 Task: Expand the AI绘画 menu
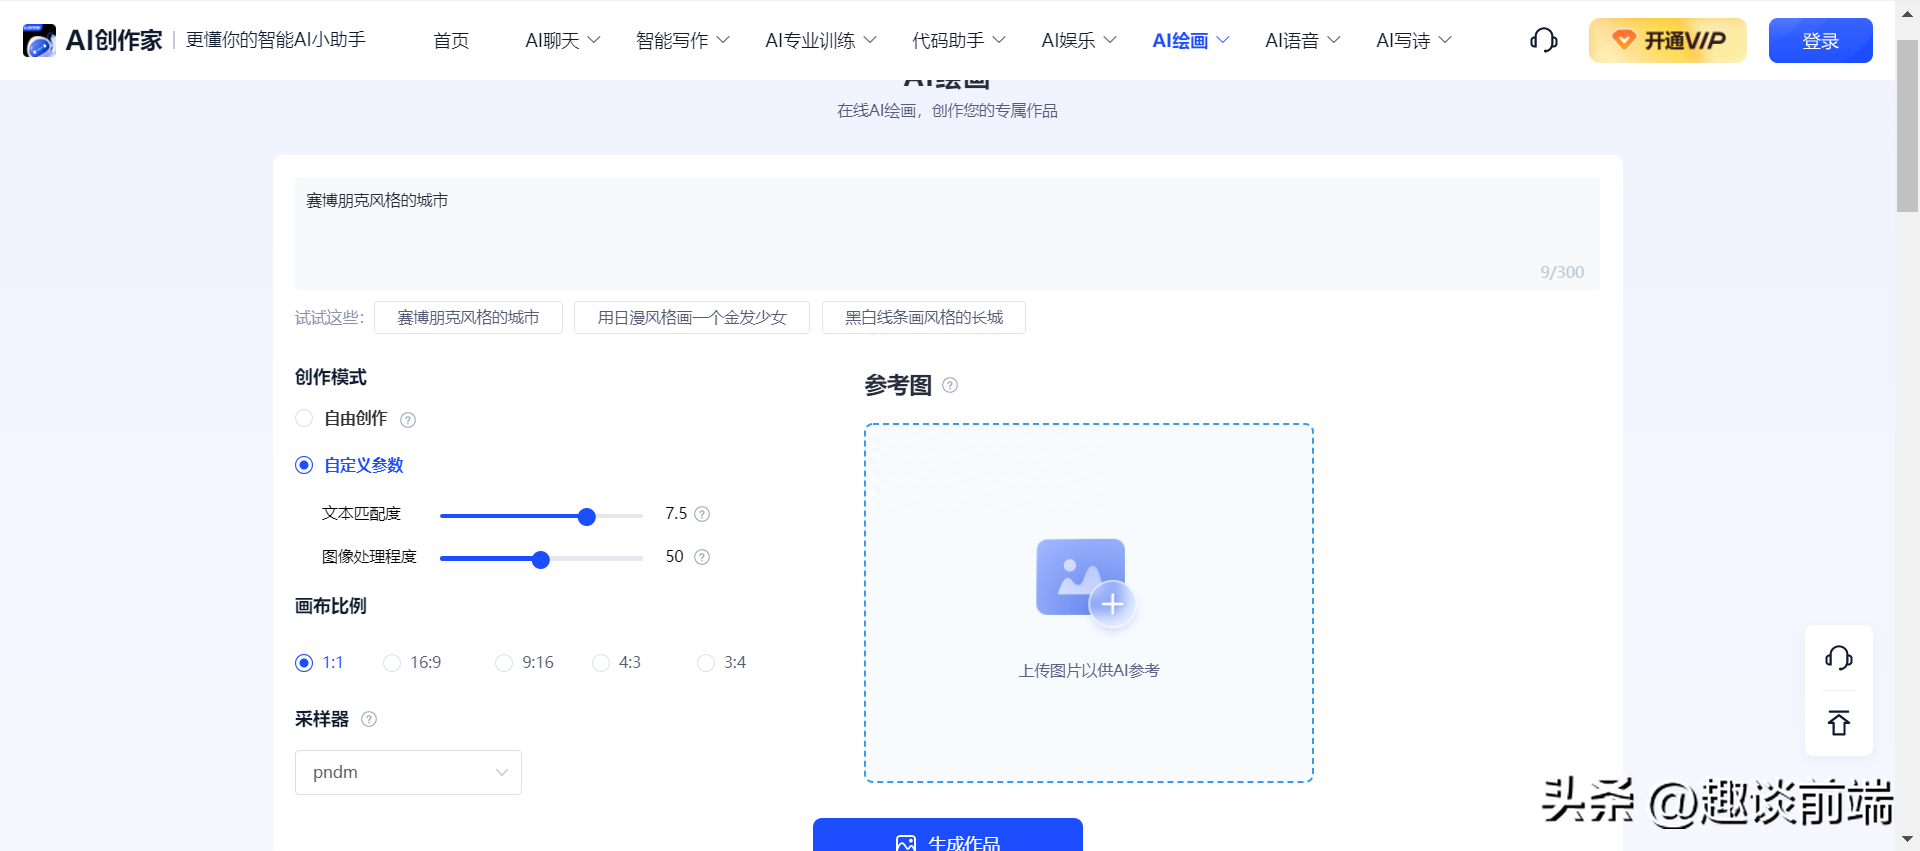(x=1191, y=40)
